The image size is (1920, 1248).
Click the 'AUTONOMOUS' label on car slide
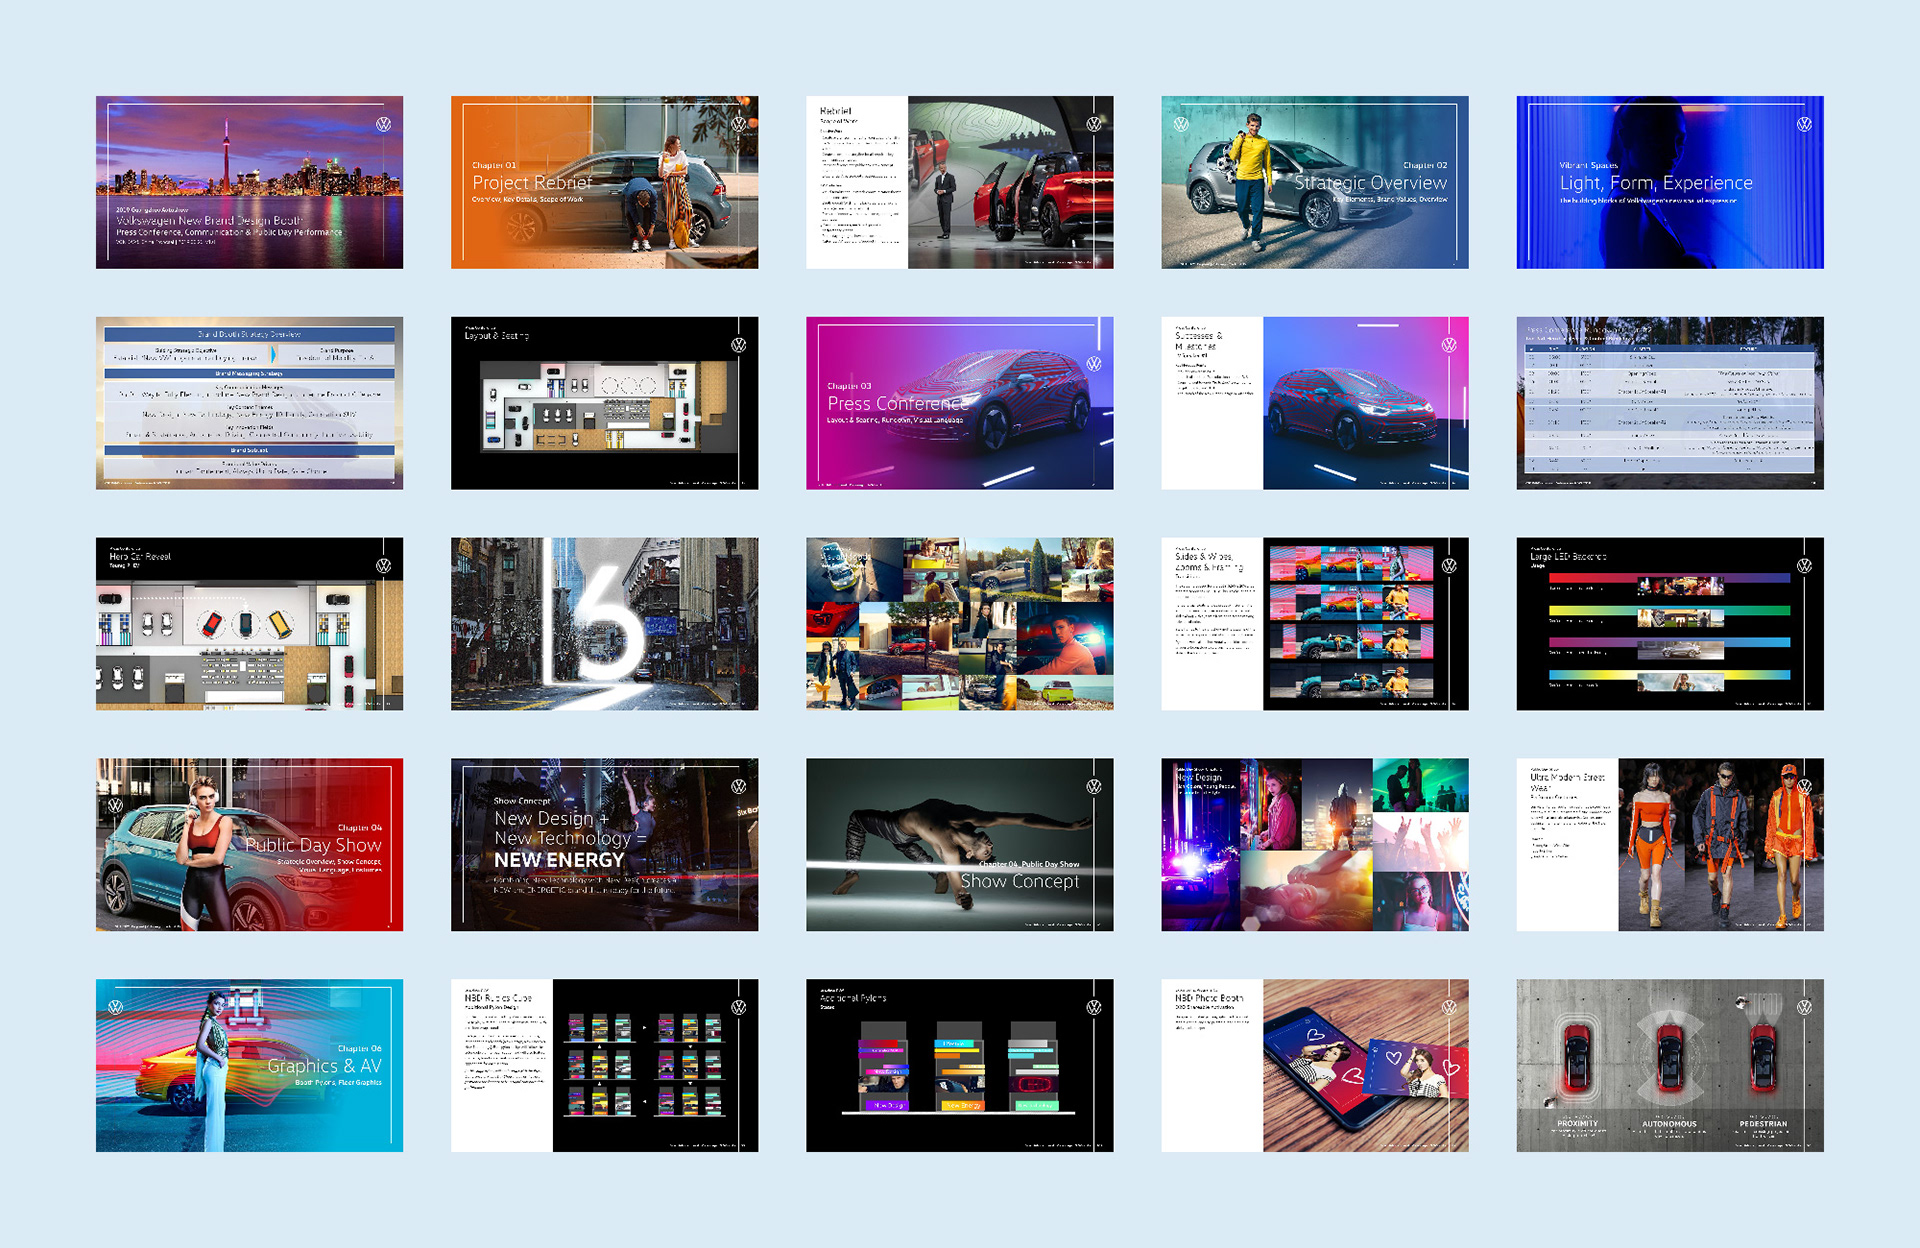tap(1669, 1123)
